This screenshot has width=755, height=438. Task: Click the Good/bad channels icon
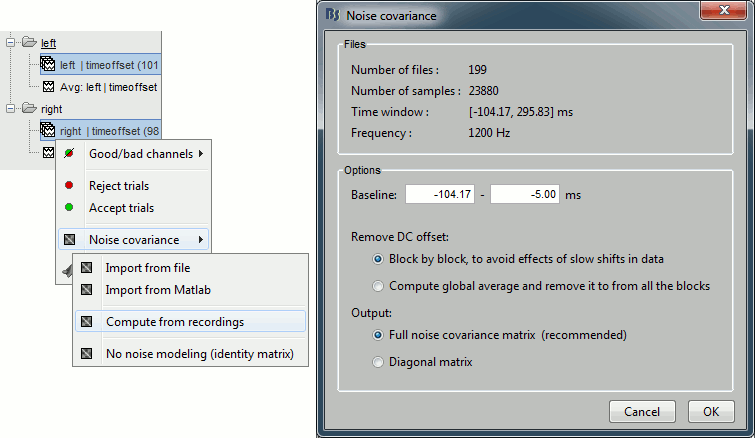pos(68,154)
